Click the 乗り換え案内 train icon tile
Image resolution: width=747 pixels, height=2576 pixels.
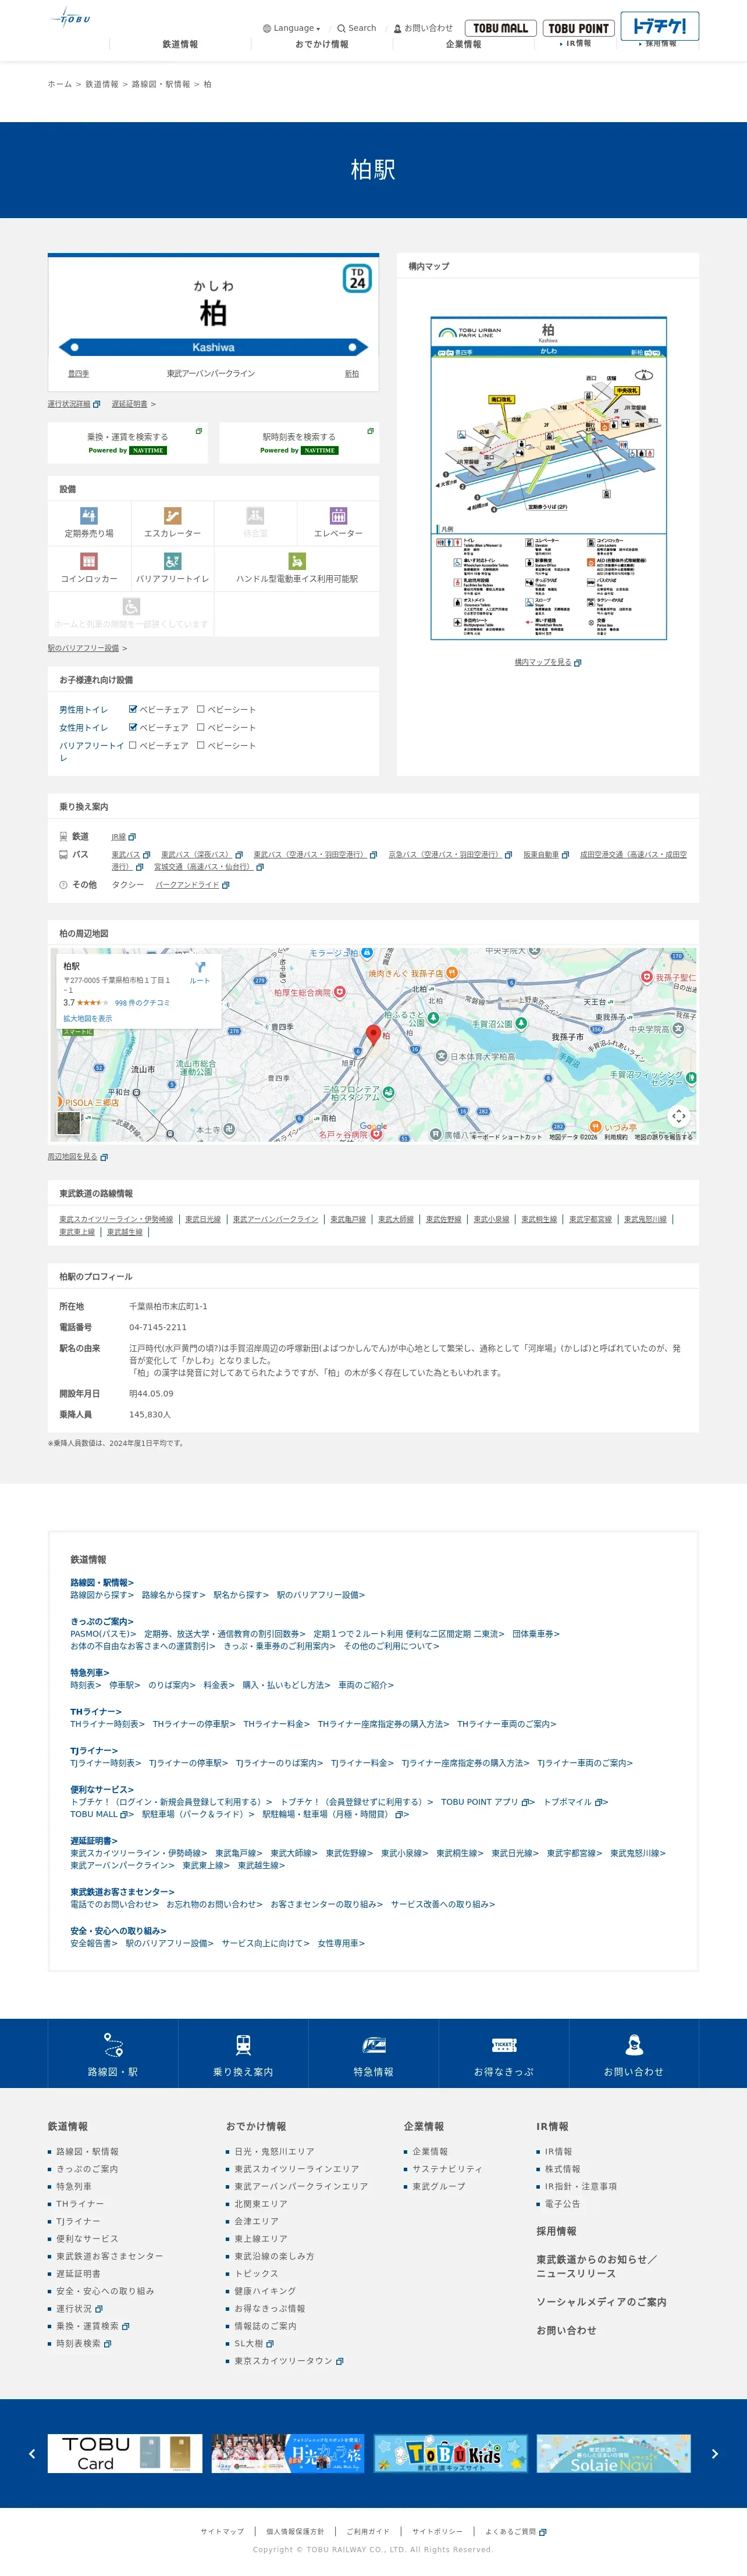coord(243,2052)
